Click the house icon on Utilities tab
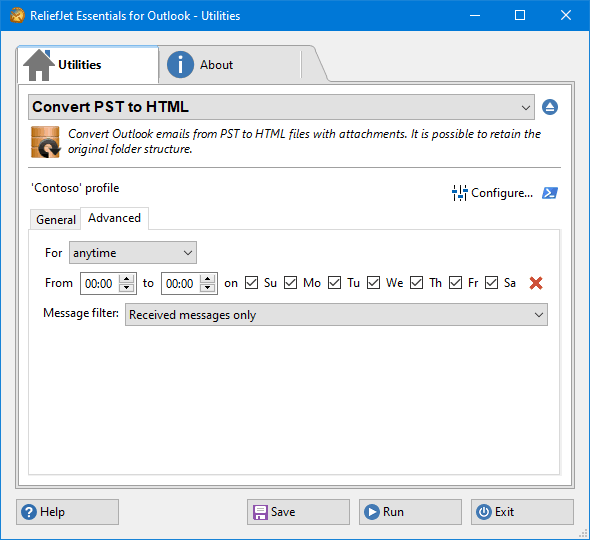This screenshot has height=540, width=590. coord(39,65)
